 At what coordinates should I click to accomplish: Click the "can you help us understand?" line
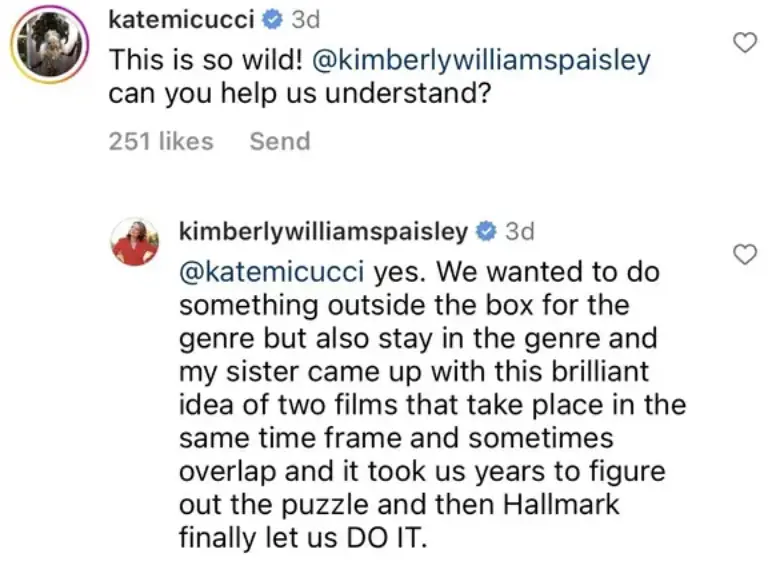303,97
